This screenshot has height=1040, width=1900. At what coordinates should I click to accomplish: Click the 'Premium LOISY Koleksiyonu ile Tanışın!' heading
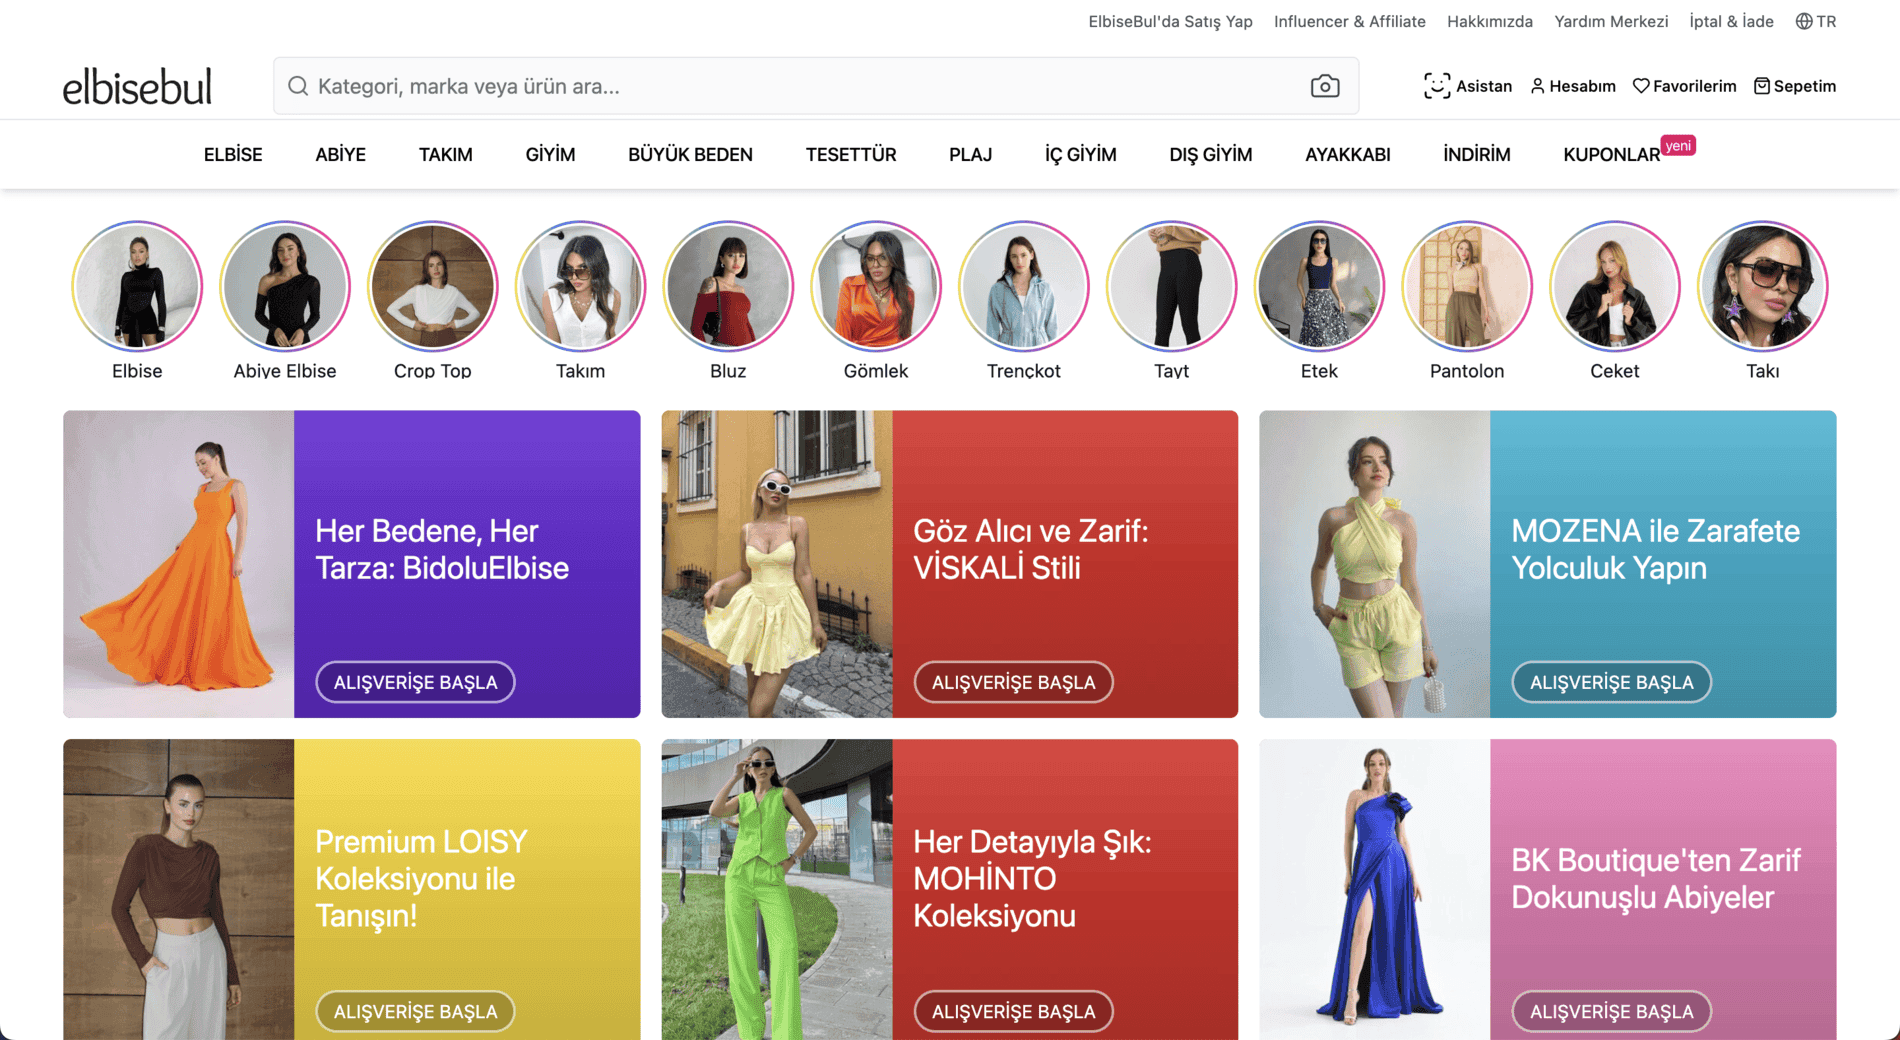421,878
